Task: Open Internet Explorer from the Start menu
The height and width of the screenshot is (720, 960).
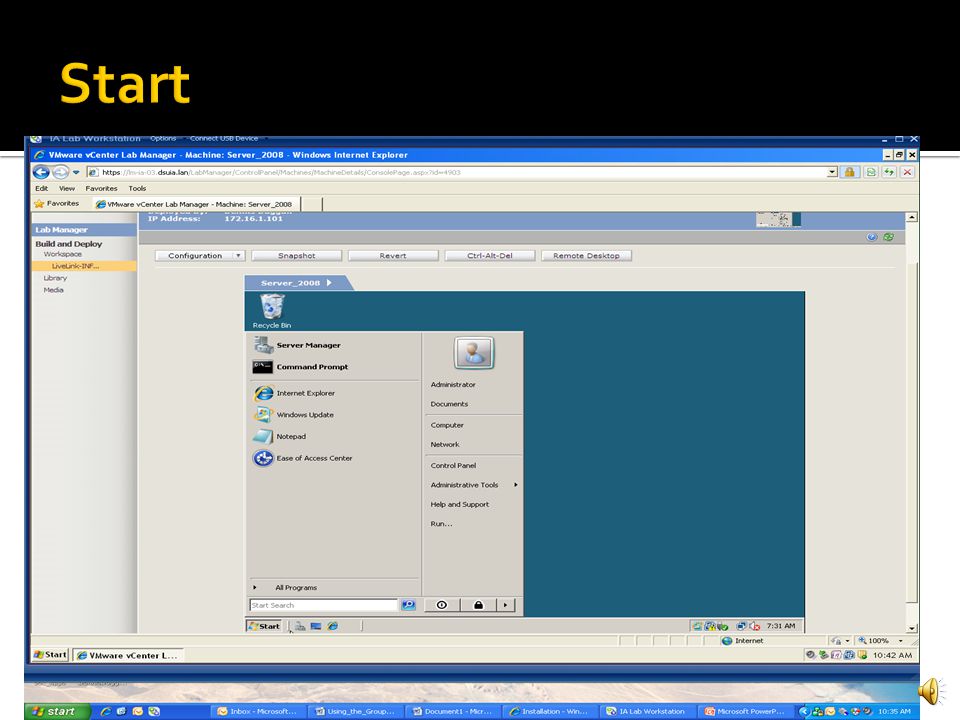Action: (294, 393)
